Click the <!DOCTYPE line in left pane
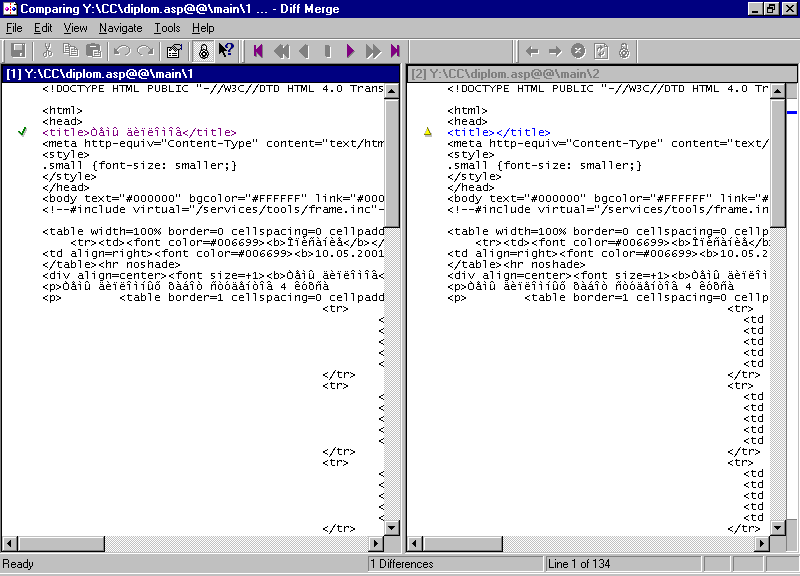Screen dimensions: 800x576 pos(213,88)
